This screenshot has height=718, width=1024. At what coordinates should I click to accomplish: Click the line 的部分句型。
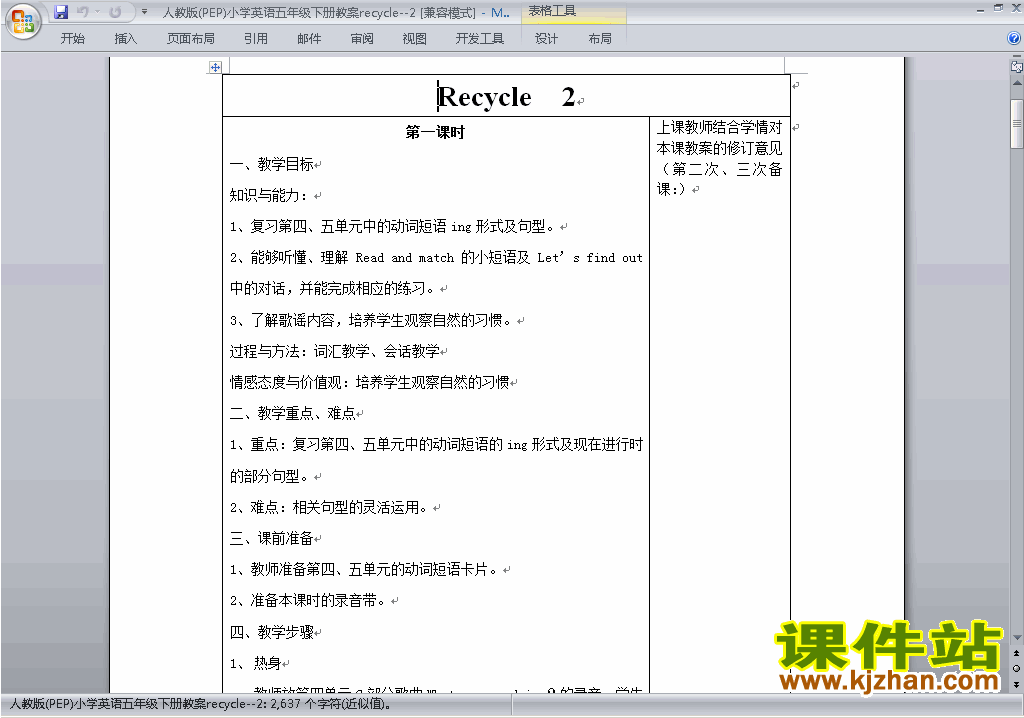pyautogui.click(x=268, y=476)
